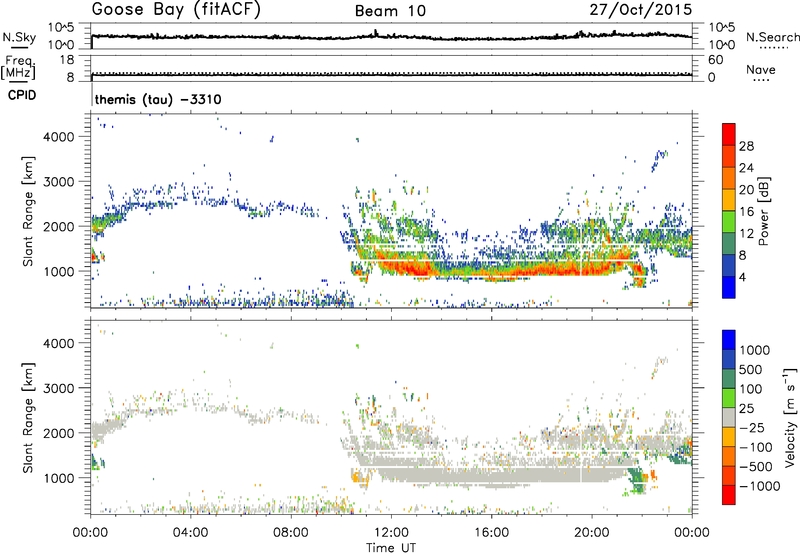Click the velocity panel 'Slant Range [km]' label
800x554 pixels.
coord(28,417)
